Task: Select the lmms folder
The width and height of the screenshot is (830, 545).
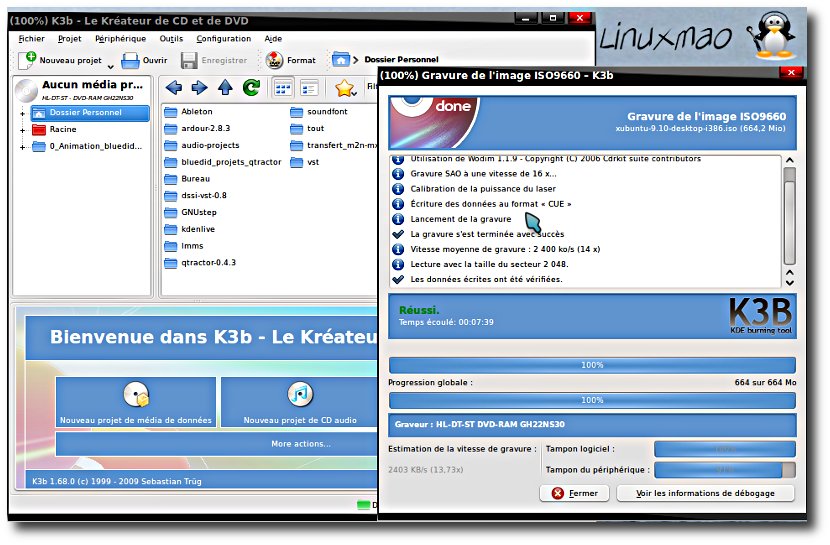Action: [183, 246]
